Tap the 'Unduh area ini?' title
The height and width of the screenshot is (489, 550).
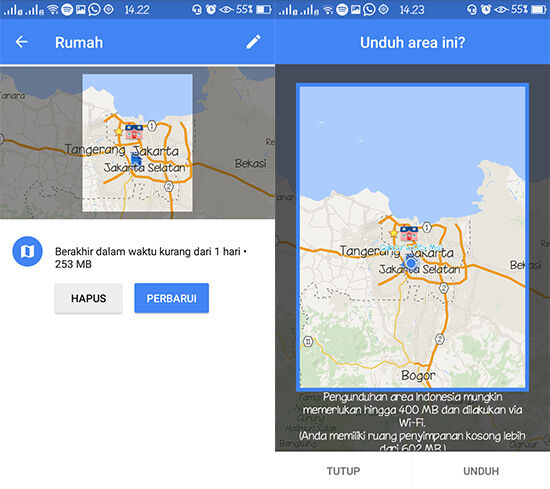[412, 42]
